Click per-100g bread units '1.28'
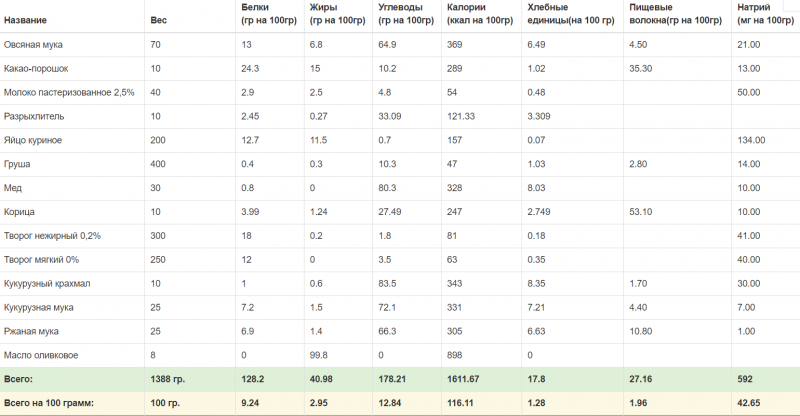The image size is (800, 416). [536, 403]
